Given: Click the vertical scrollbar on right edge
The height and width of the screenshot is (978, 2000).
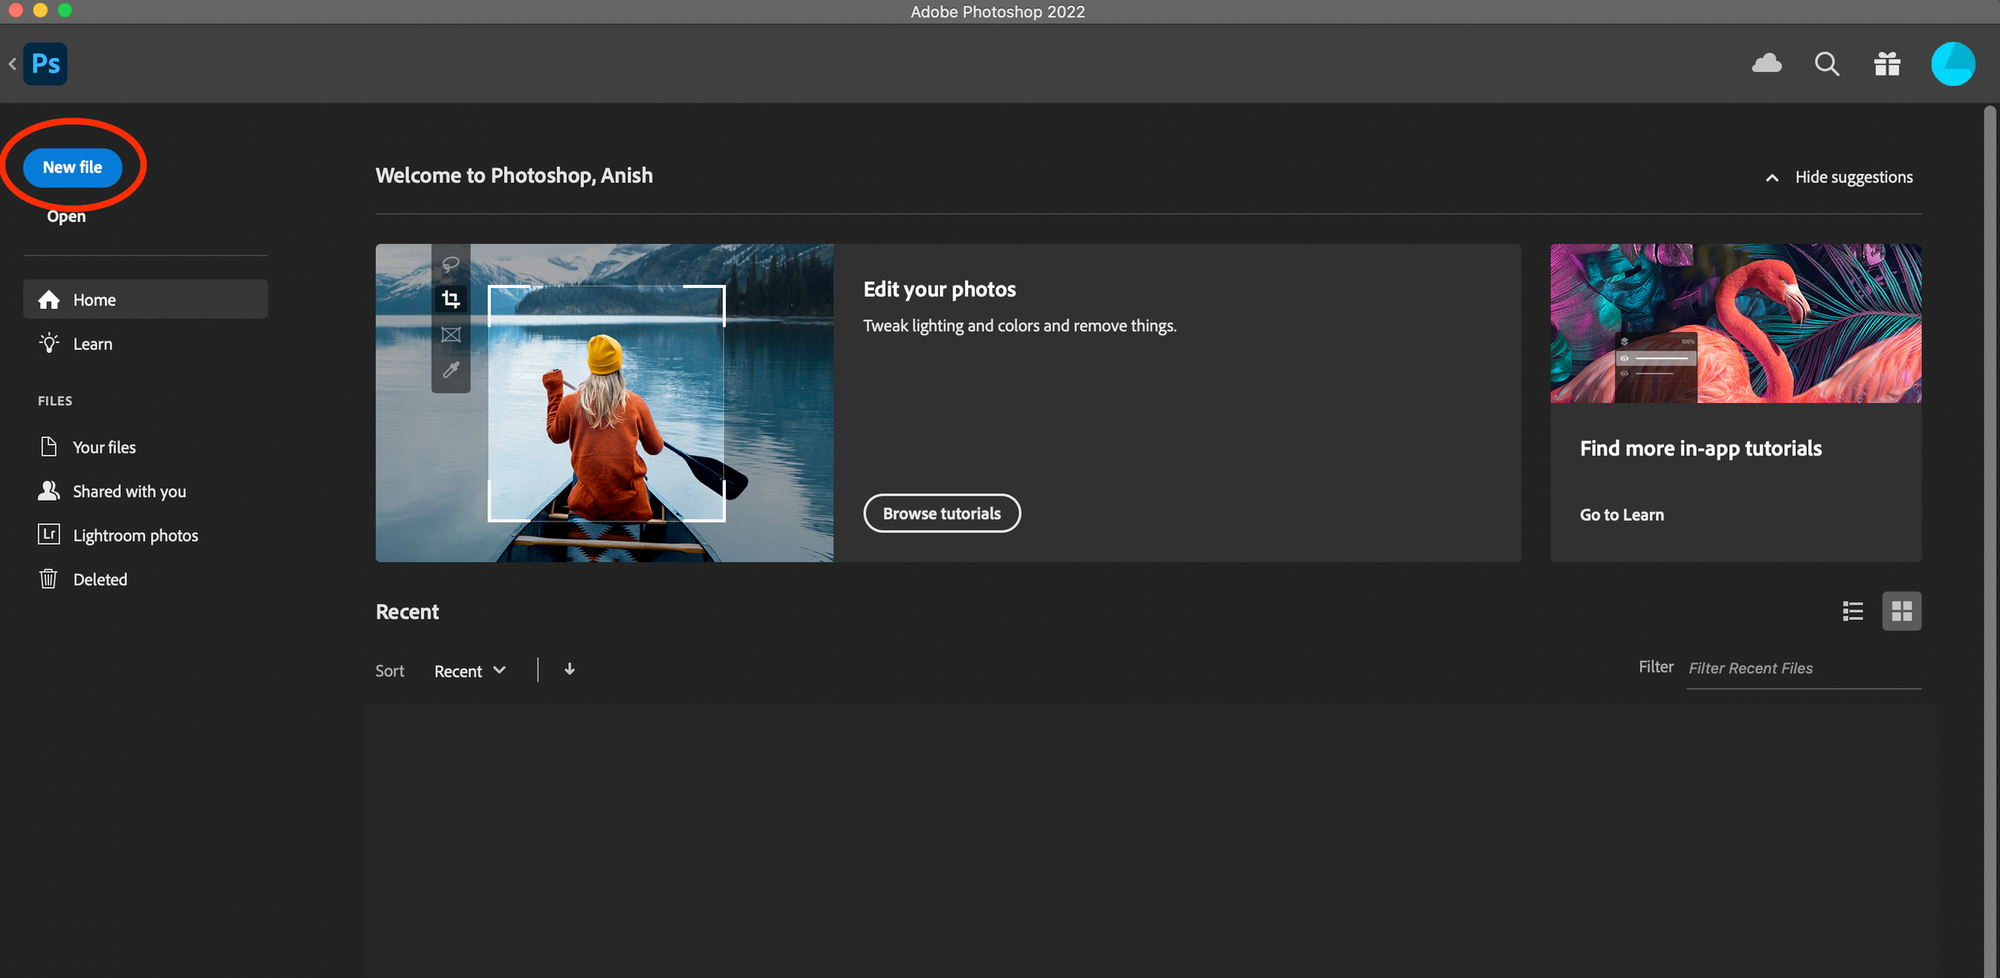Looking at the screenshot, I should click(x=1990, y=540).
